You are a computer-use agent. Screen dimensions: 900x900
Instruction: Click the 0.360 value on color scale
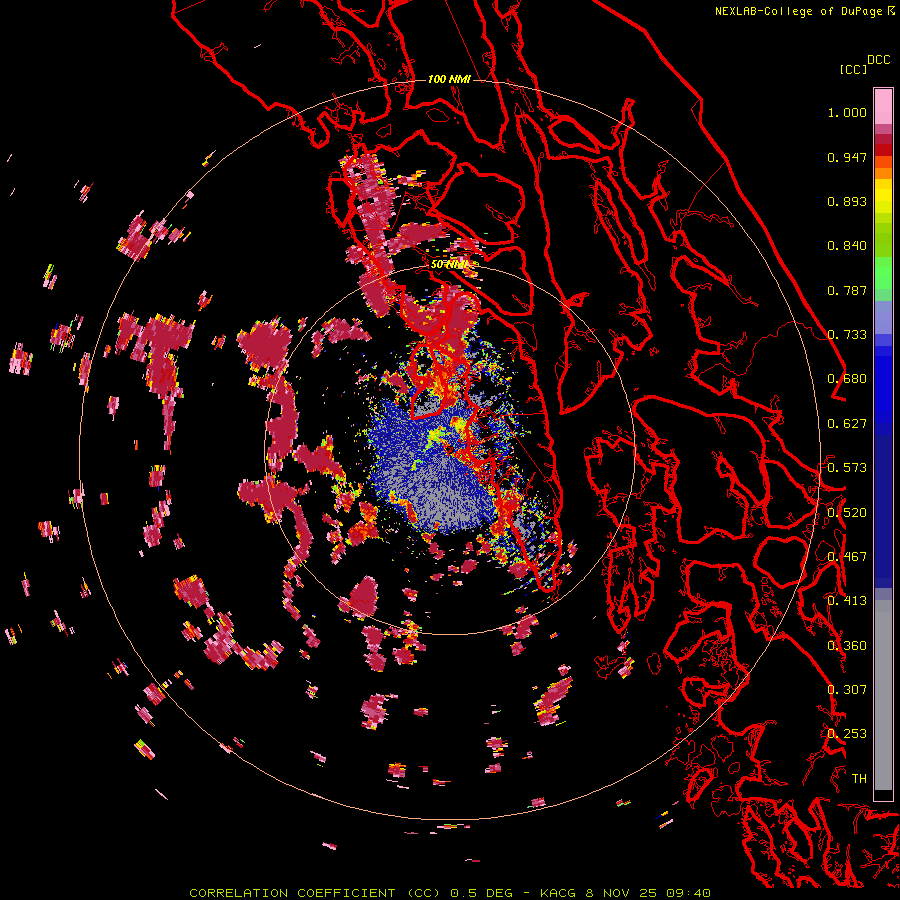pos(847,646)
